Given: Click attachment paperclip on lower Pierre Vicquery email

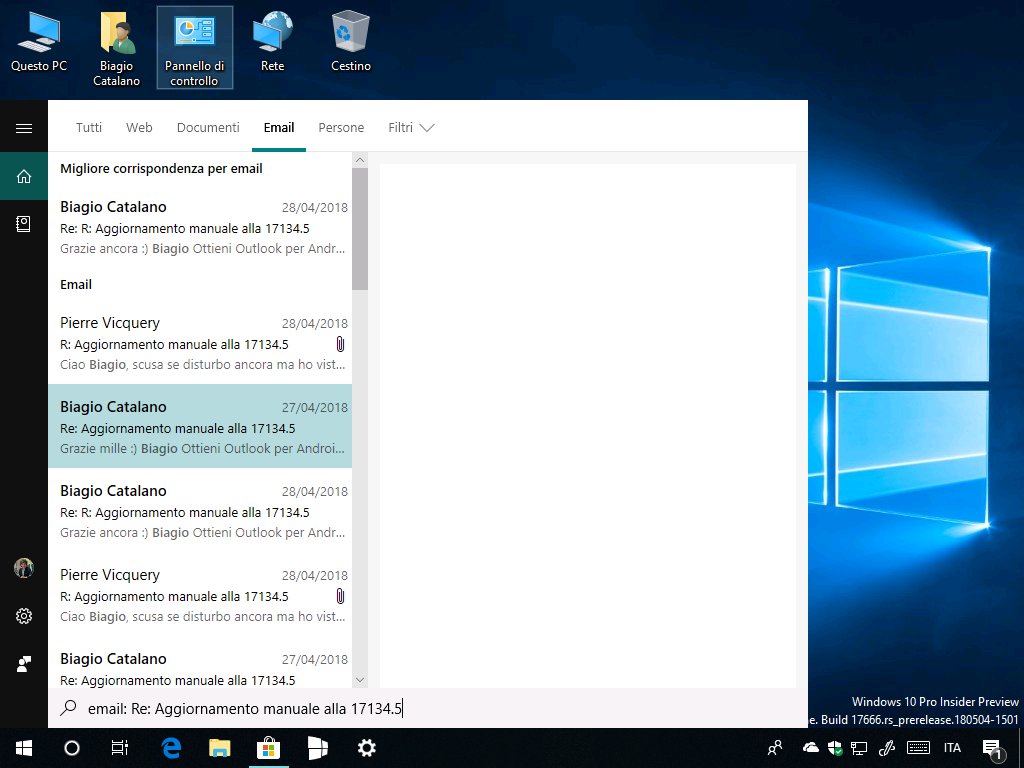Looking at the screenshot, I should click(340, 596).
